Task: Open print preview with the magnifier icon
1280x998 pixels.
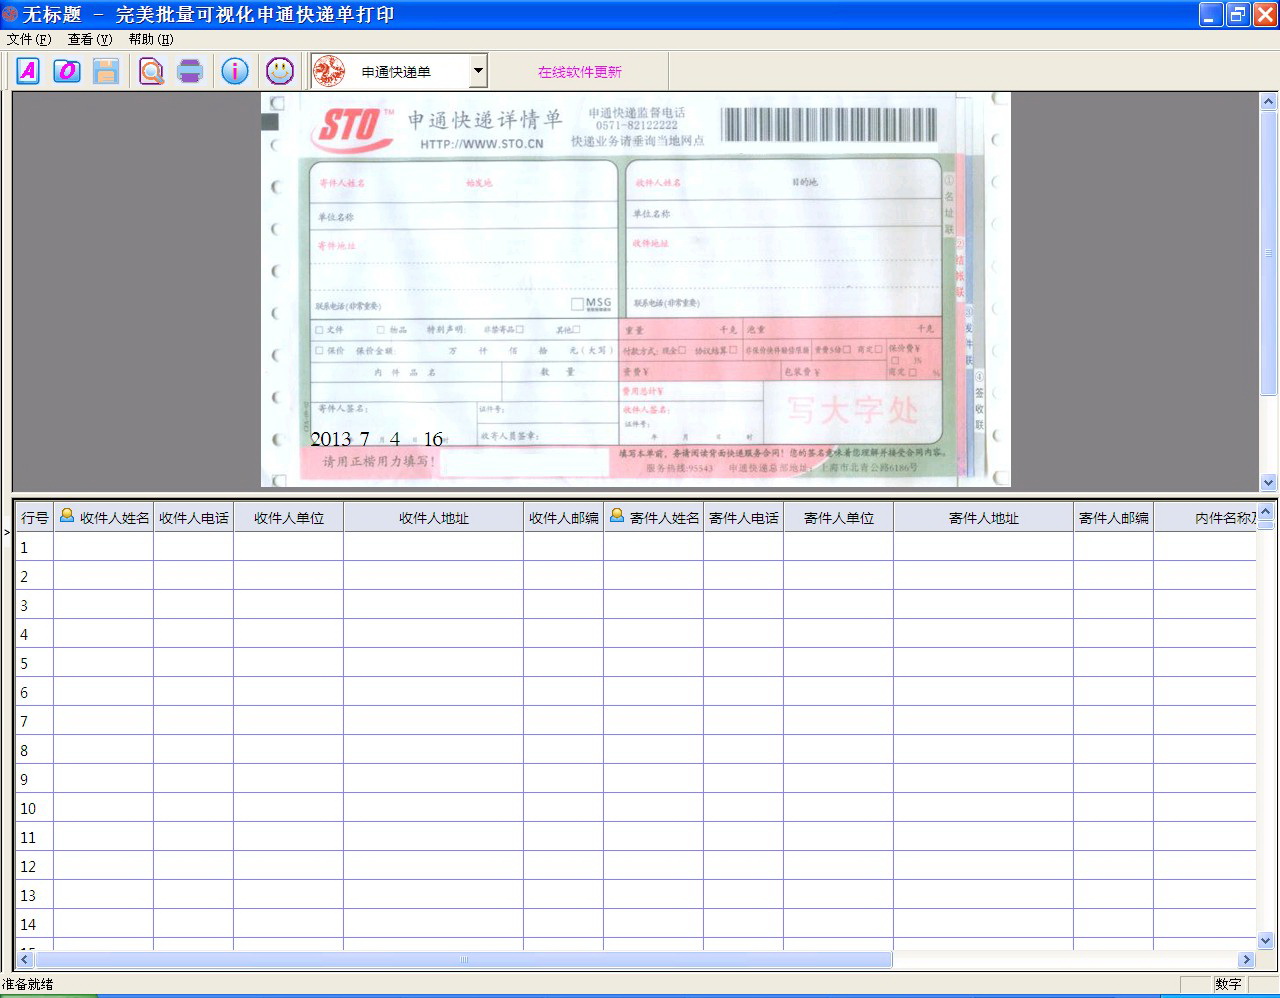Action: 151,71
